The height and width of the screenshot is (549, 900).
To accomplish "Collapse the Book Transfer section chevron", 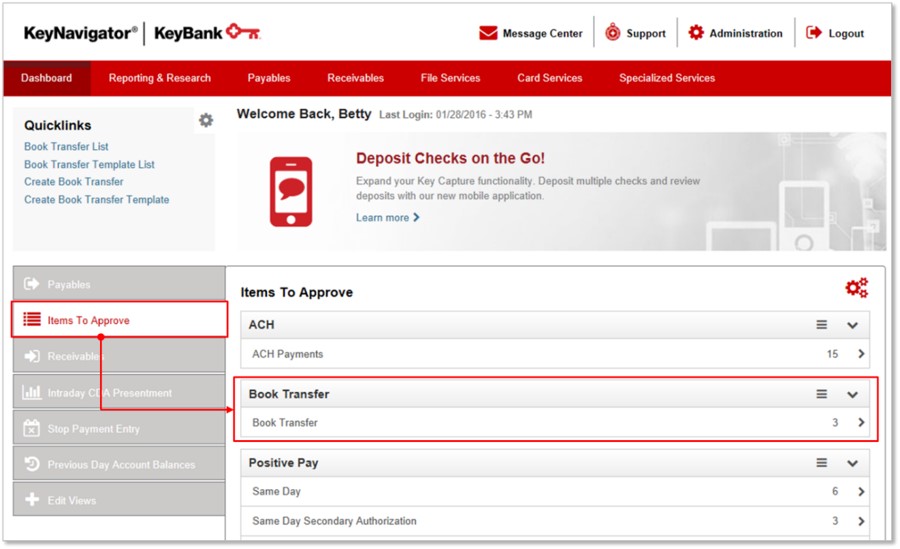I will [852, 395].
